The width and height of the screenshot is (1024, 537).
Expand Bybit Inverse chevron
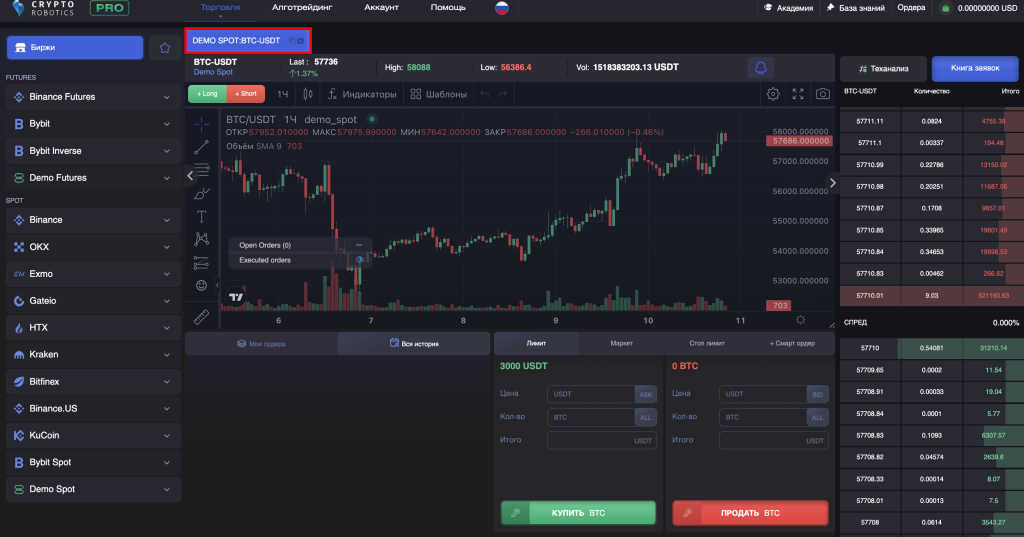(x=167, y=151)
